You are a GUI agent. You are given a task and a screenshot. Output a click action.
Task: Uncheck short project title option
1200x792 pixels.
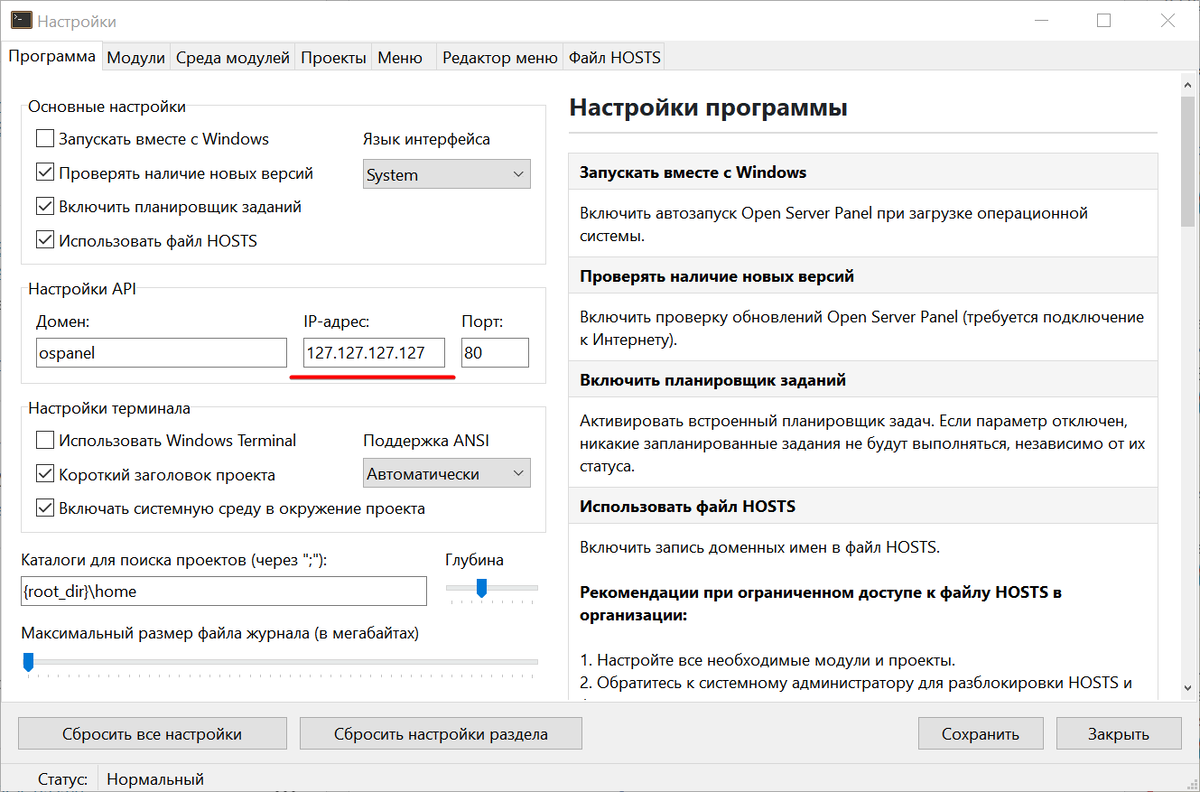click(45, 473)
